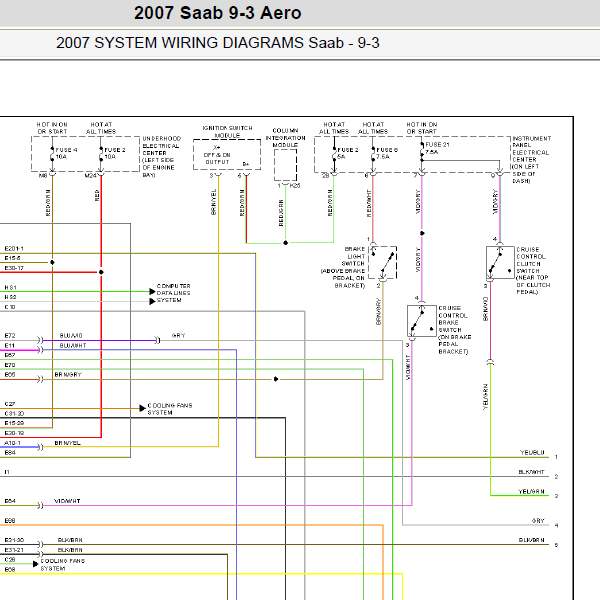Select the BRAKE LIGHT SWITCH label
Viewport: 600px width, 600px height.
343,267
